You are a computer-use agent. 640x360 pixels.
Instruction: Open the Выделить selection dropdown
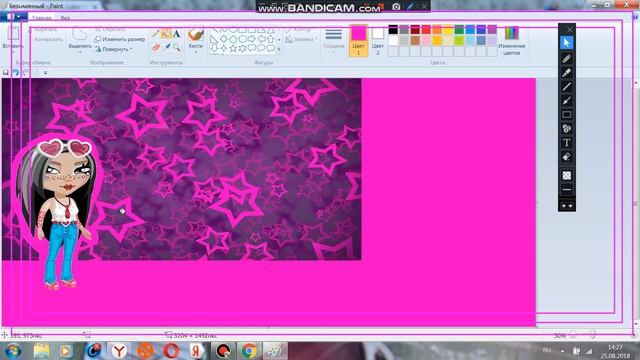pyautogui.click(x=80, y=40)
